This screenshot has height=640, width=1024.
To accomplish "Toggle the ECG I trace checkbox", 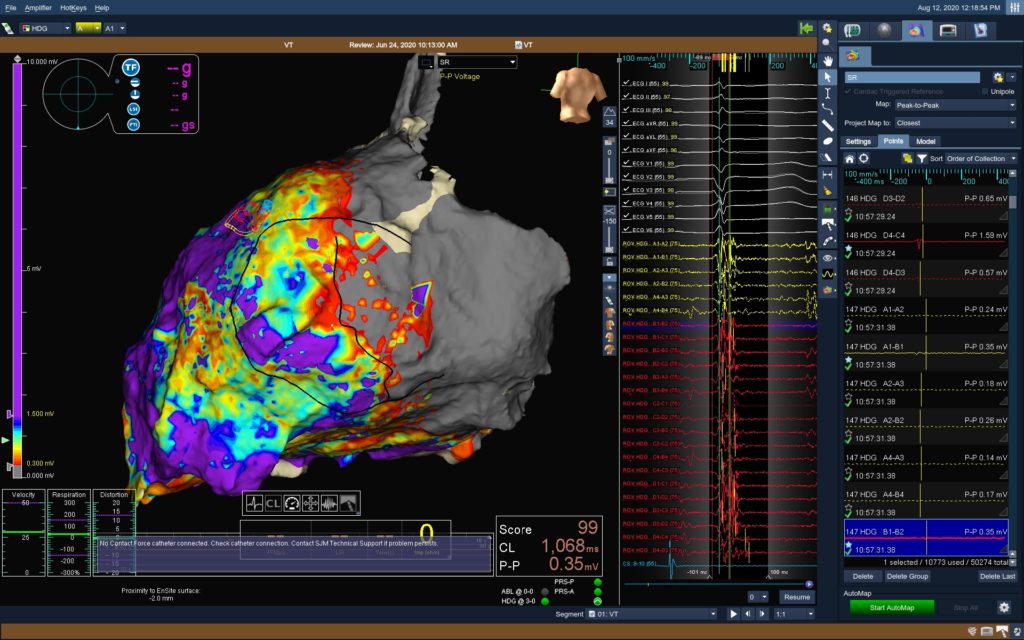I will pyautogui.click(x=626, y=83).
